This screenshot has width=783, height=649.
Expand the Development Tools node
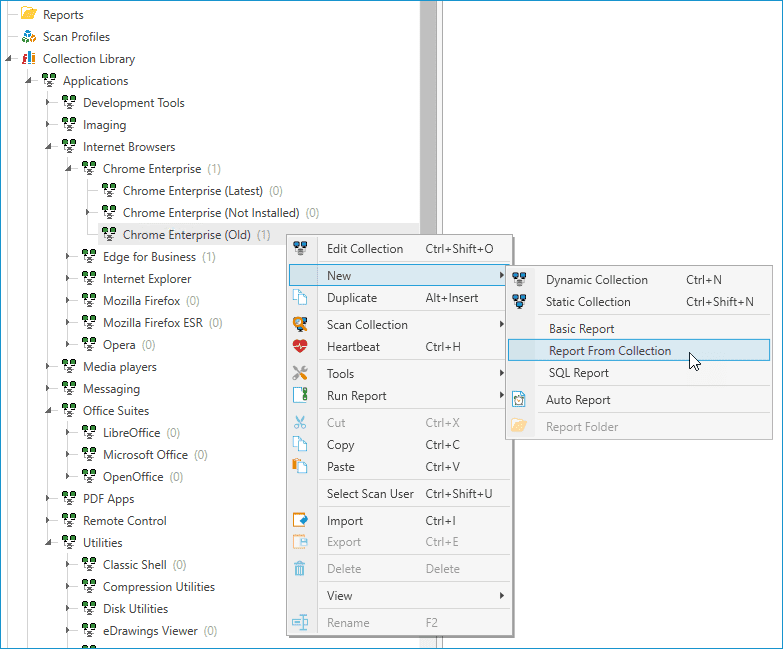click(x=48, y=102)
